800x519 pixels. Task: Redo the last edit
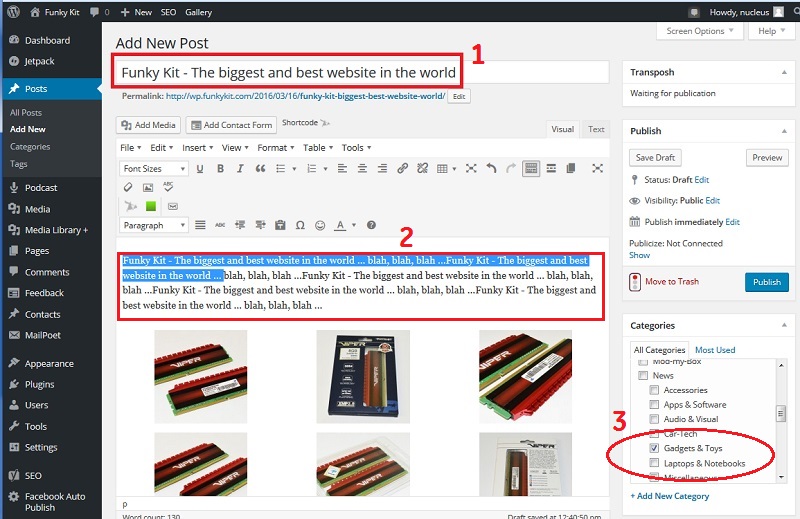point(511,168)
